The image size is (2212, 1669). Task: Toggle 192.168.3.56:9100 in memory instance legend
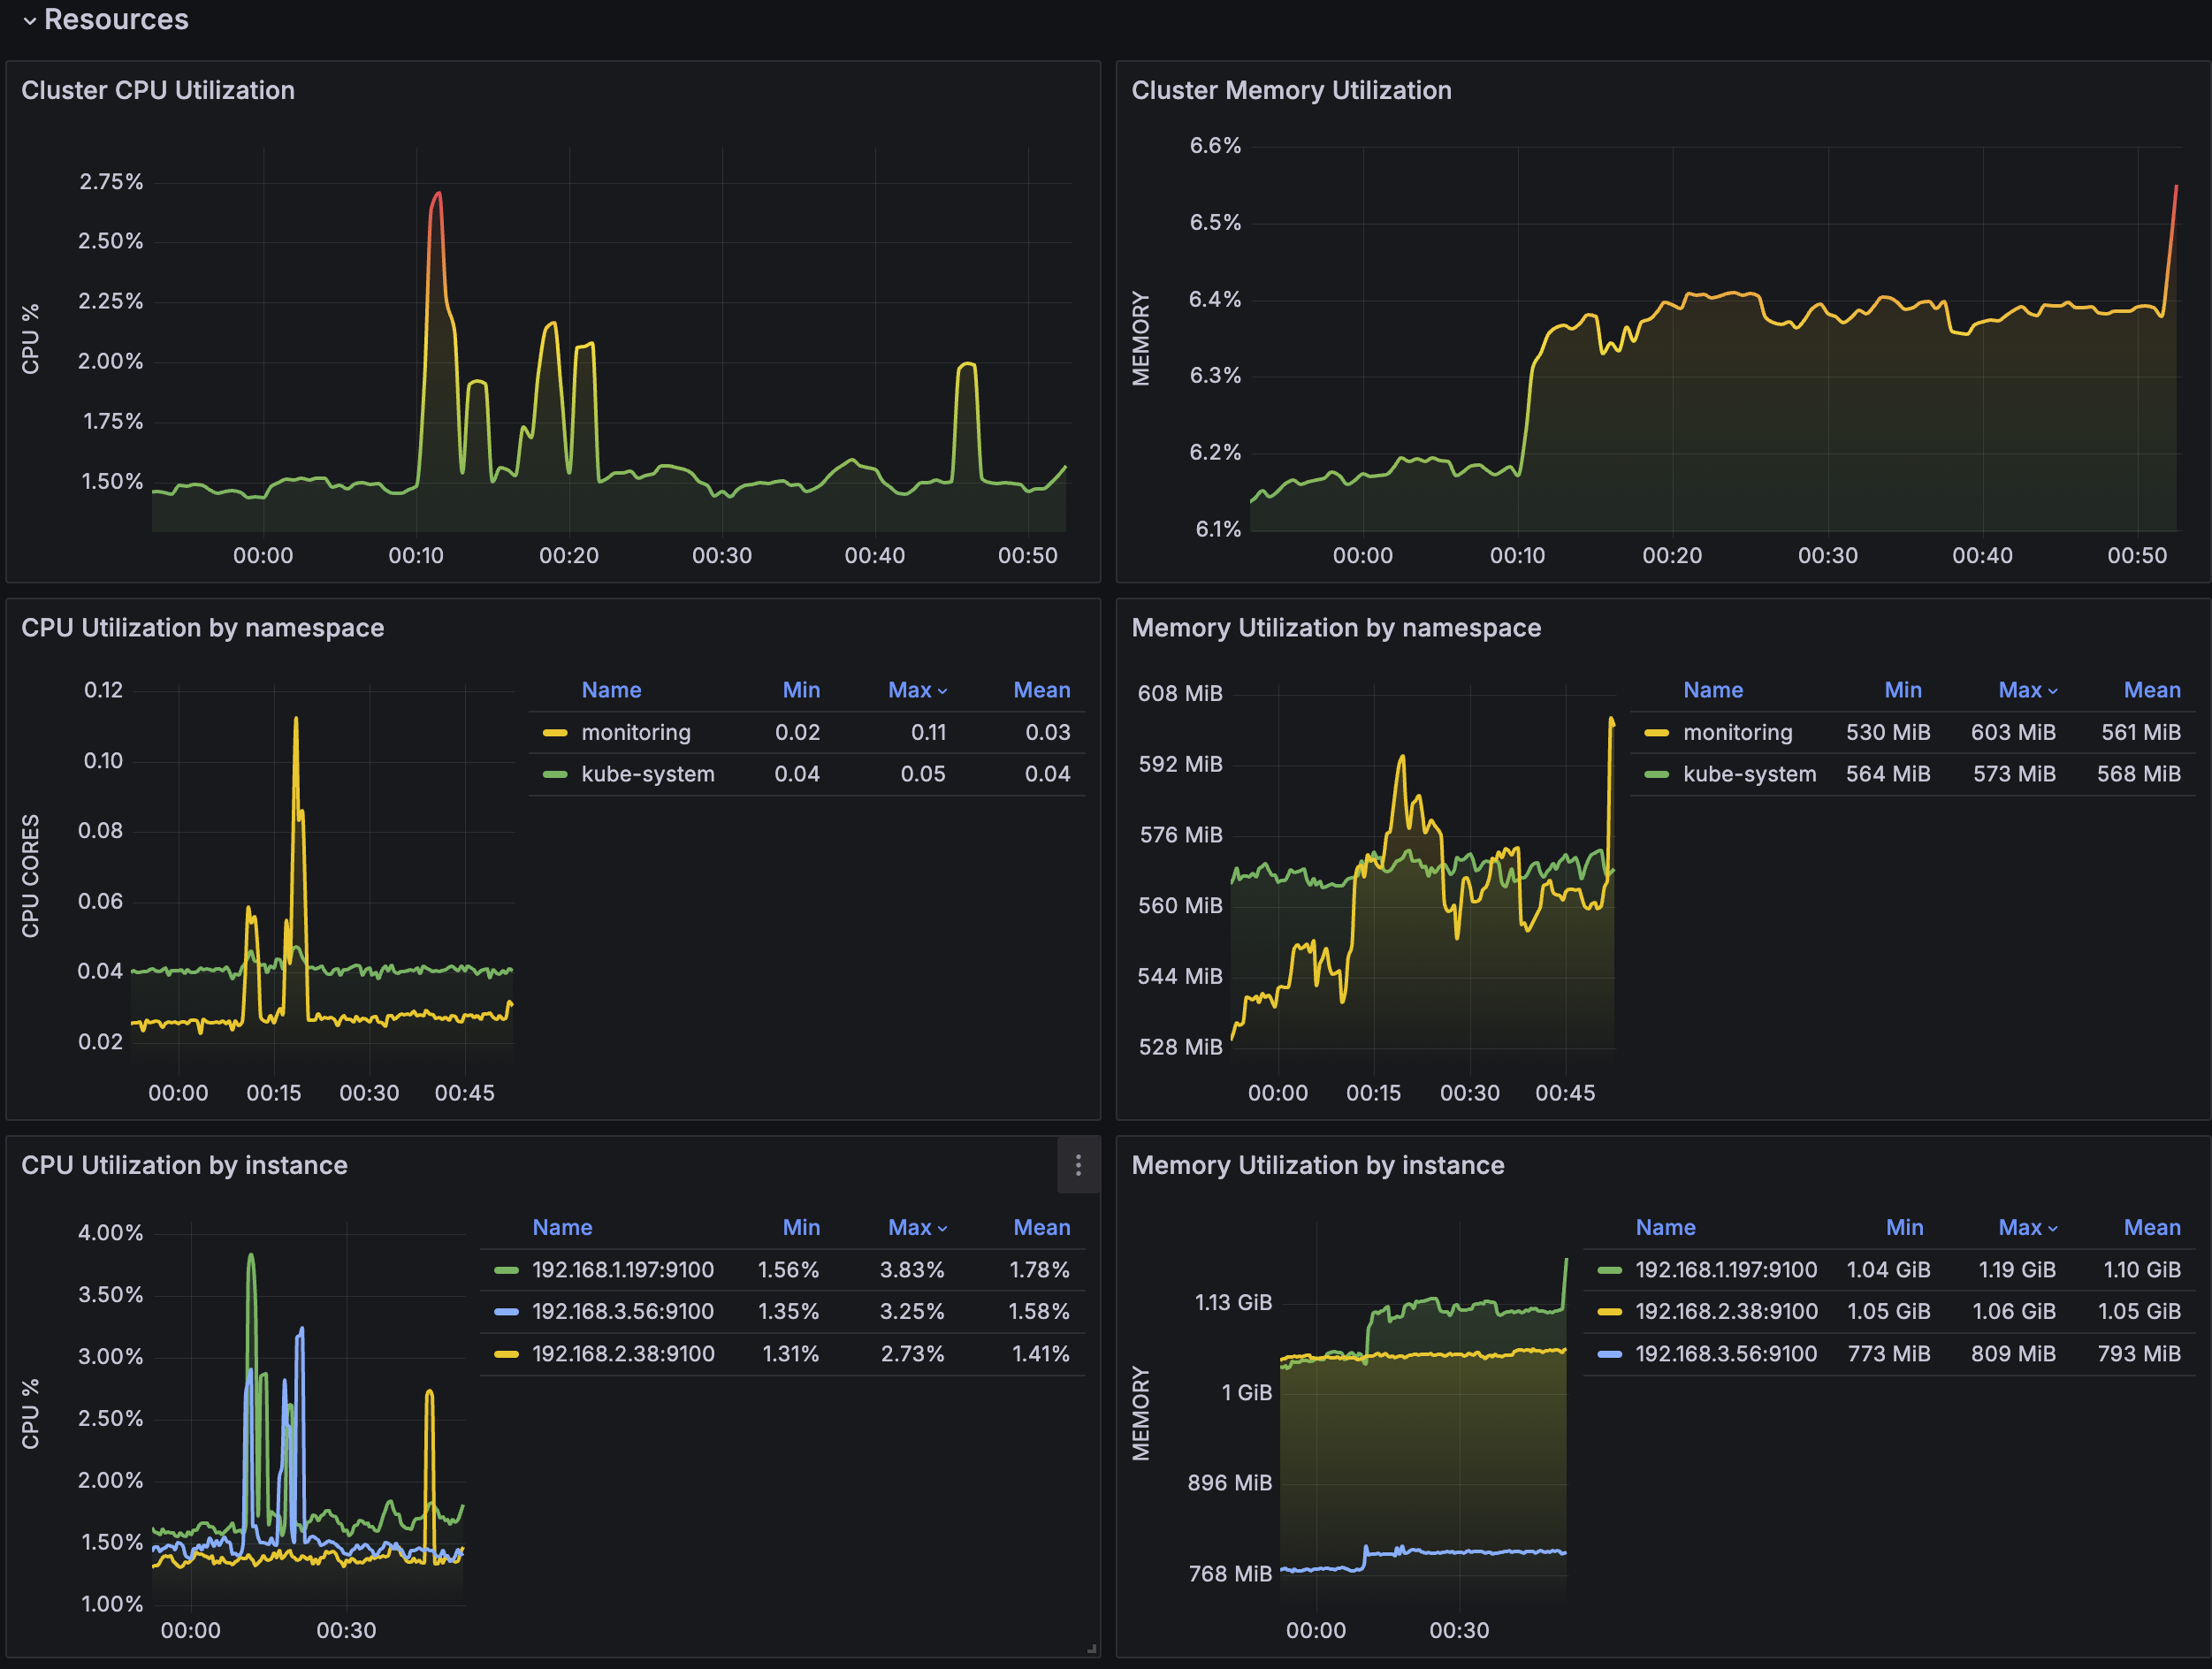click(x=1725, y=1353)
